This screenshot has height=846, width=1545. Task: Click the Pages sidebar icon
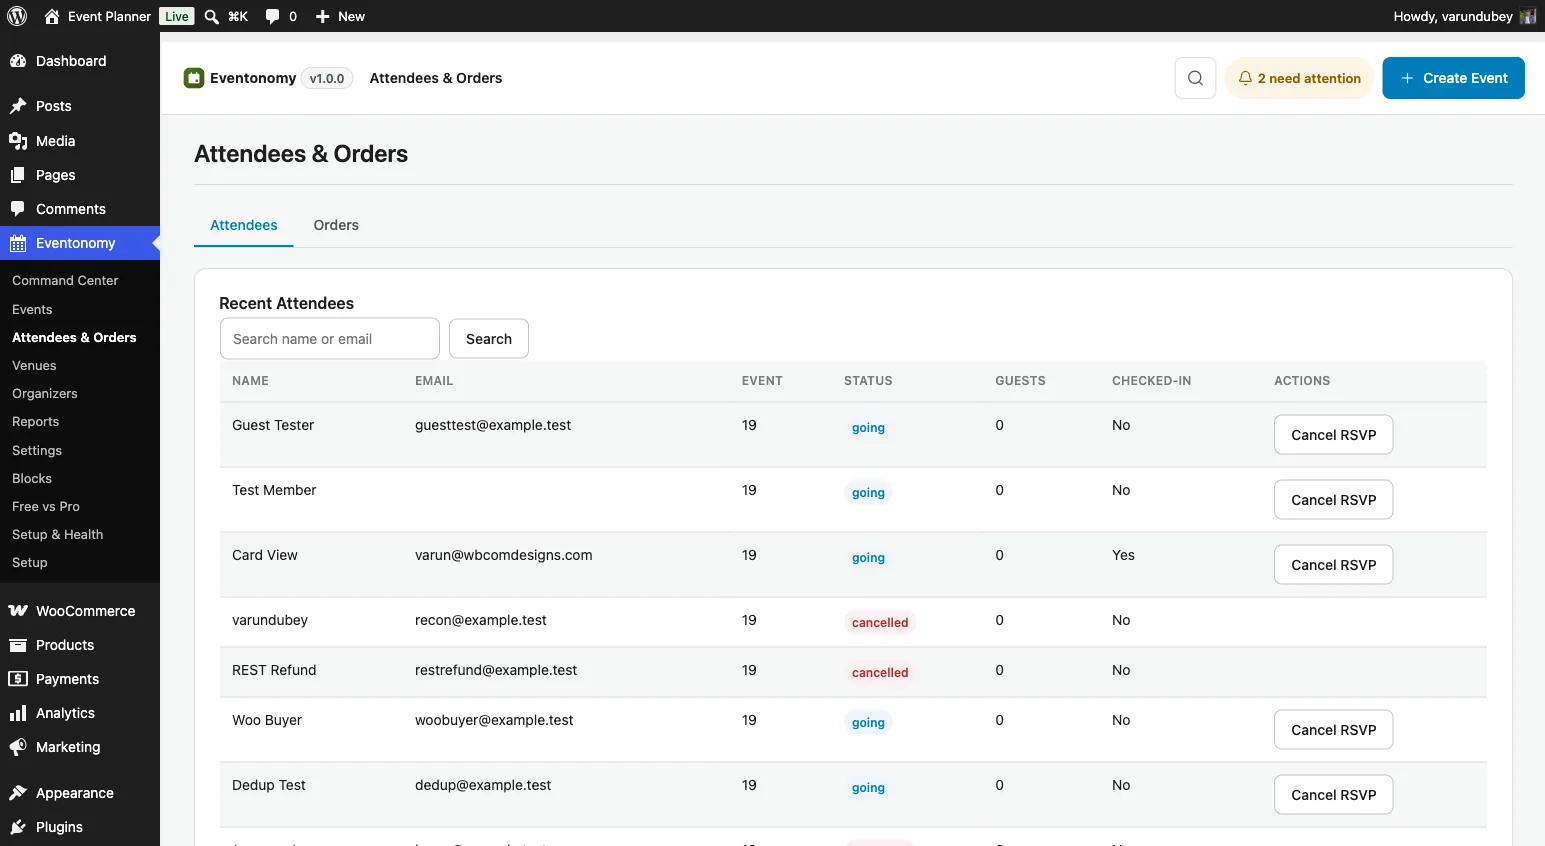pos(18,175)
